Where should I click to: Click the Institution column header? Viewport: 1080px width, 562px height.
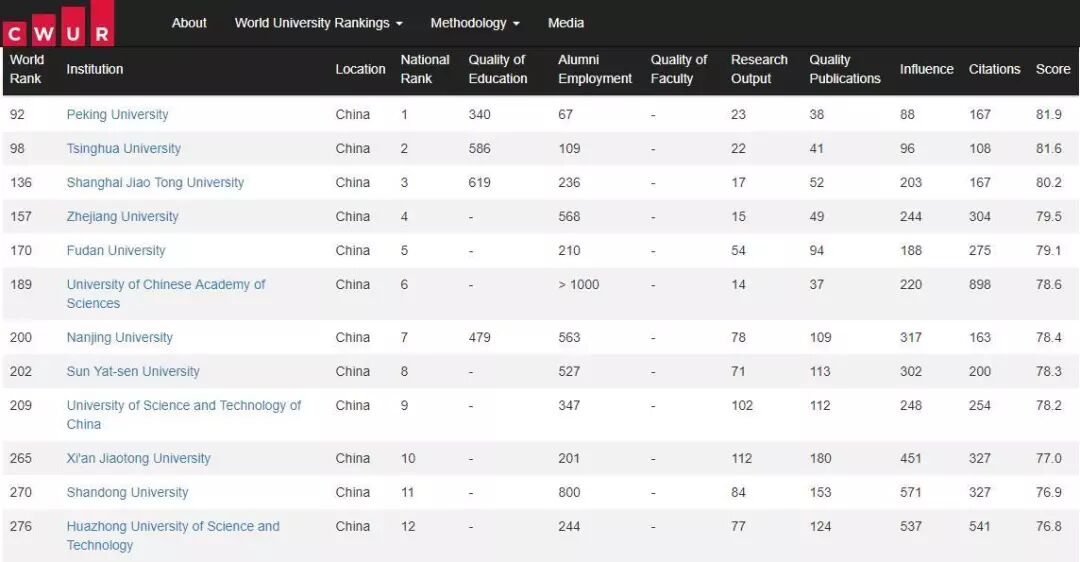[x=94, y=69]
